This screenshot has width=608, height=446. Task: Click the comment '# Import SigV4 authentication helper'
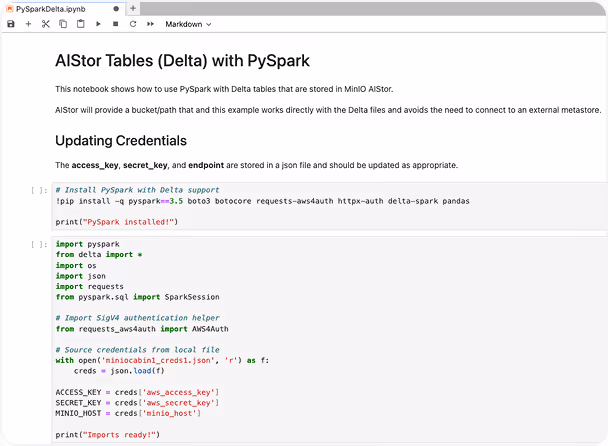tap(137, 318)
